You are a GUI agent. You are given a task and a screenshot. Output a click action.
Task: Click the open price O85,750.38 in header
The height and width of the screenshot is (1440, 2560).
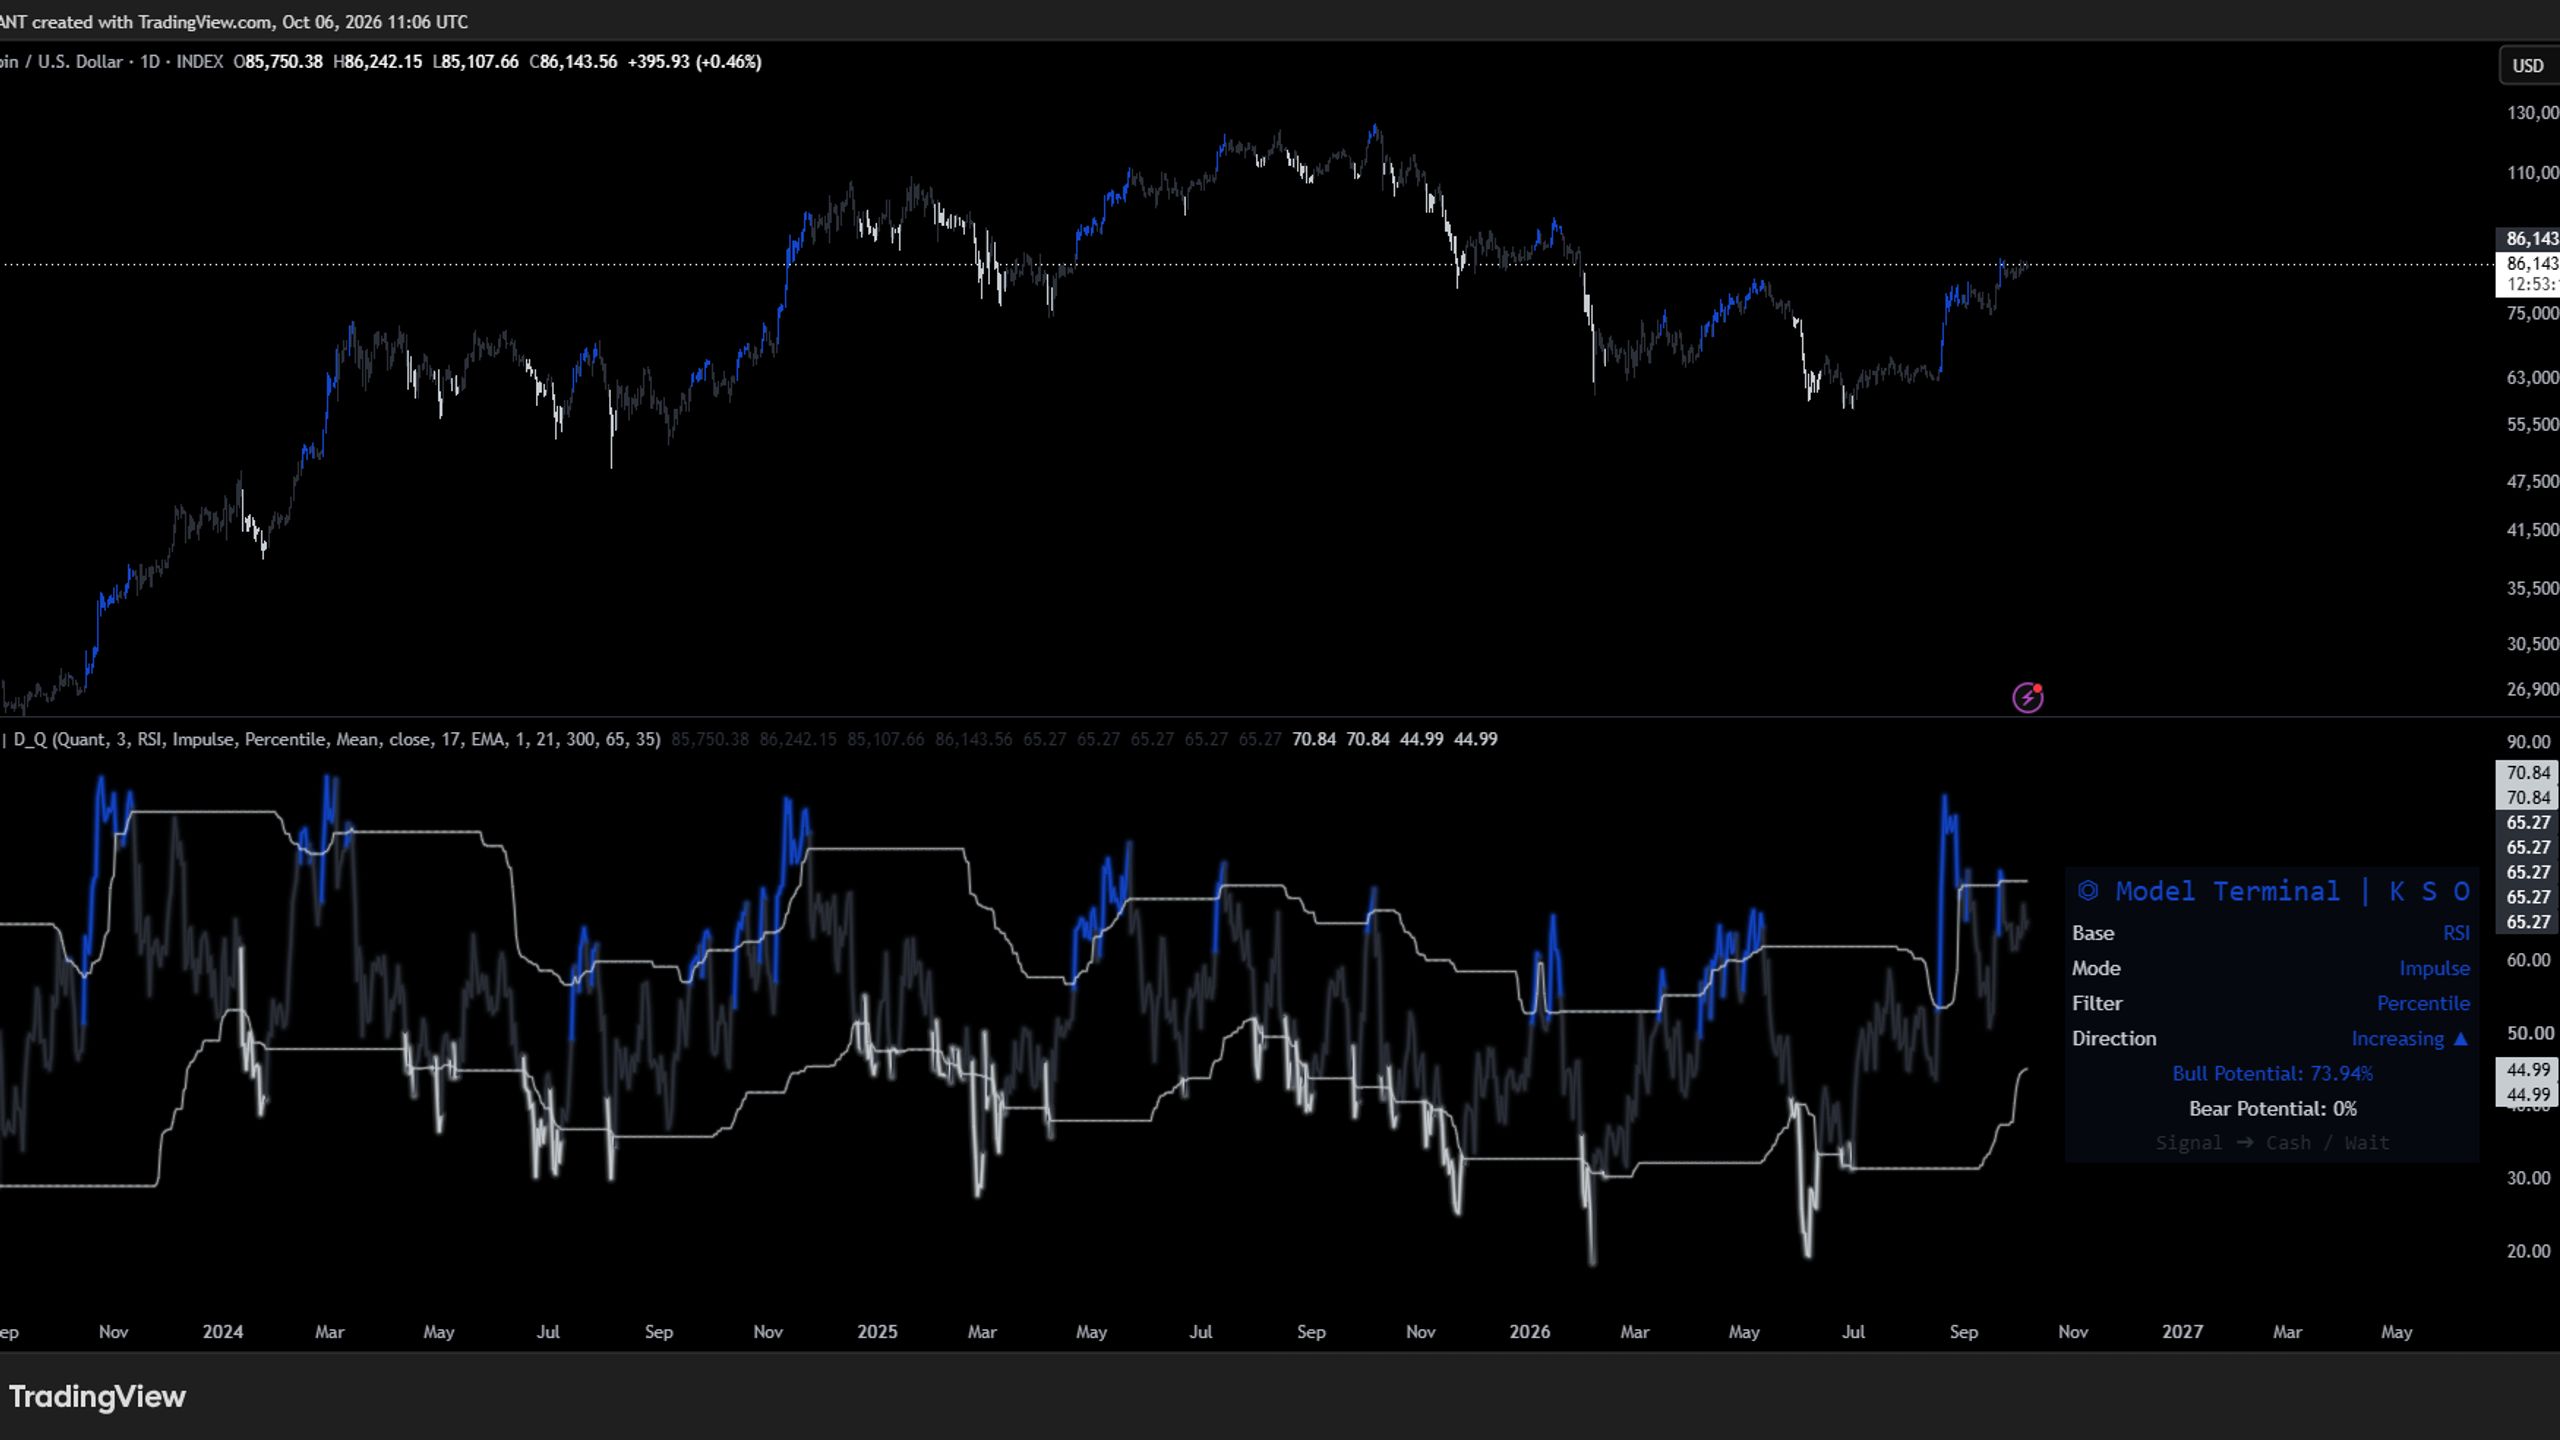click(278, 62)
